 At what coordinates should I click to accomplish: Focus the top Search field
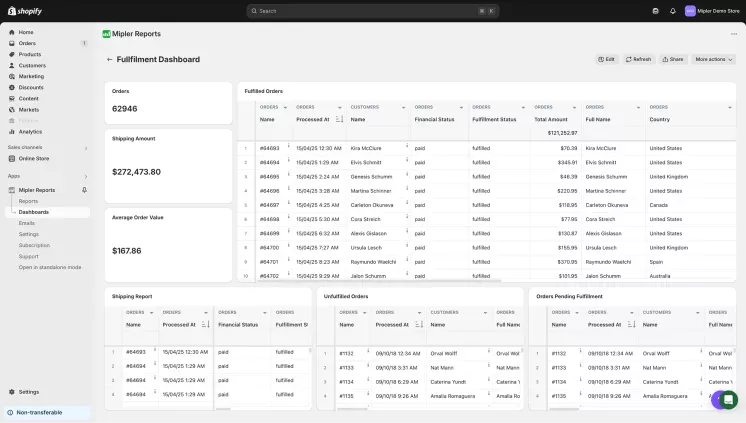pos(373,11)
